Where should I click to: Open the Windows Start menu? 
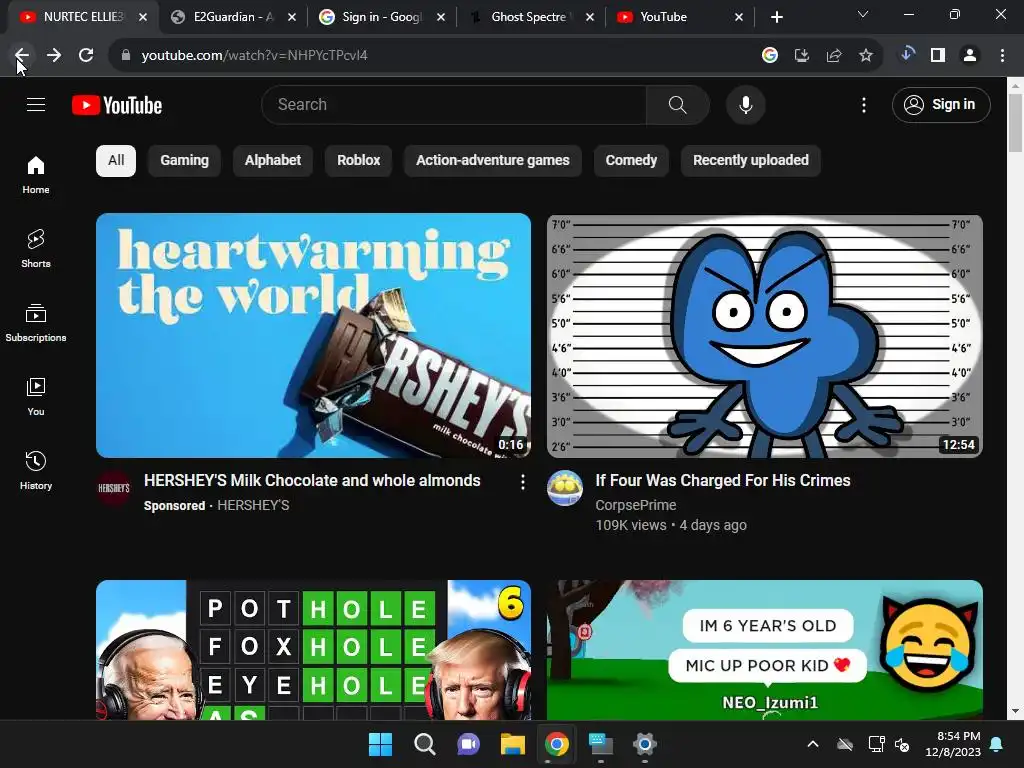point(380,744)
